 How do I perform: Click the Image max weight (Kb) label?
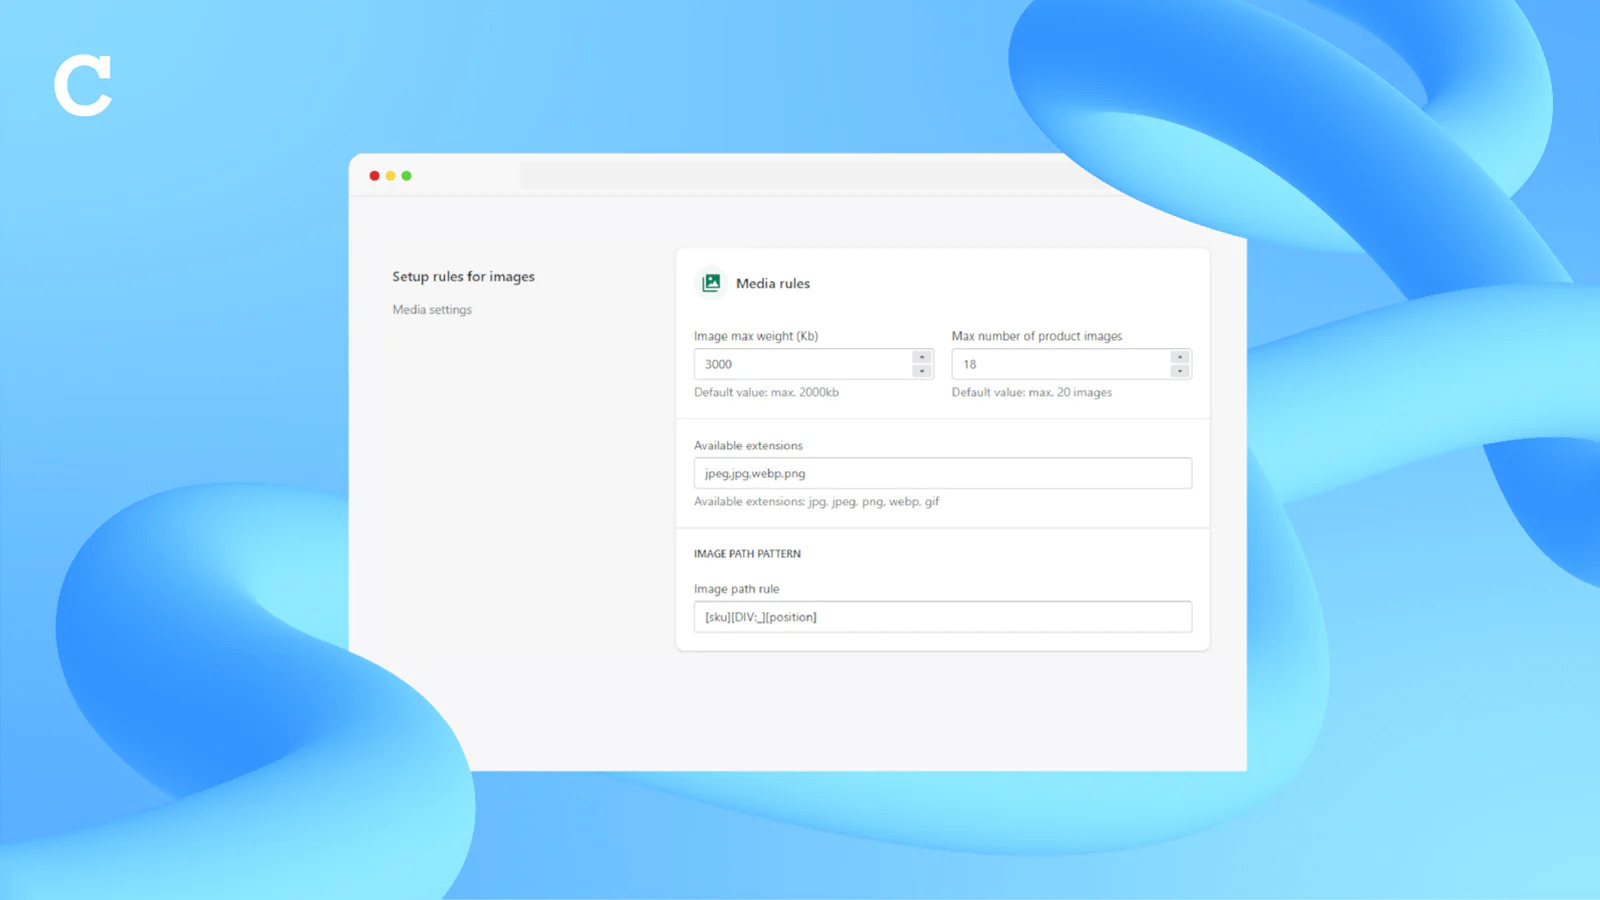point(756,336)
